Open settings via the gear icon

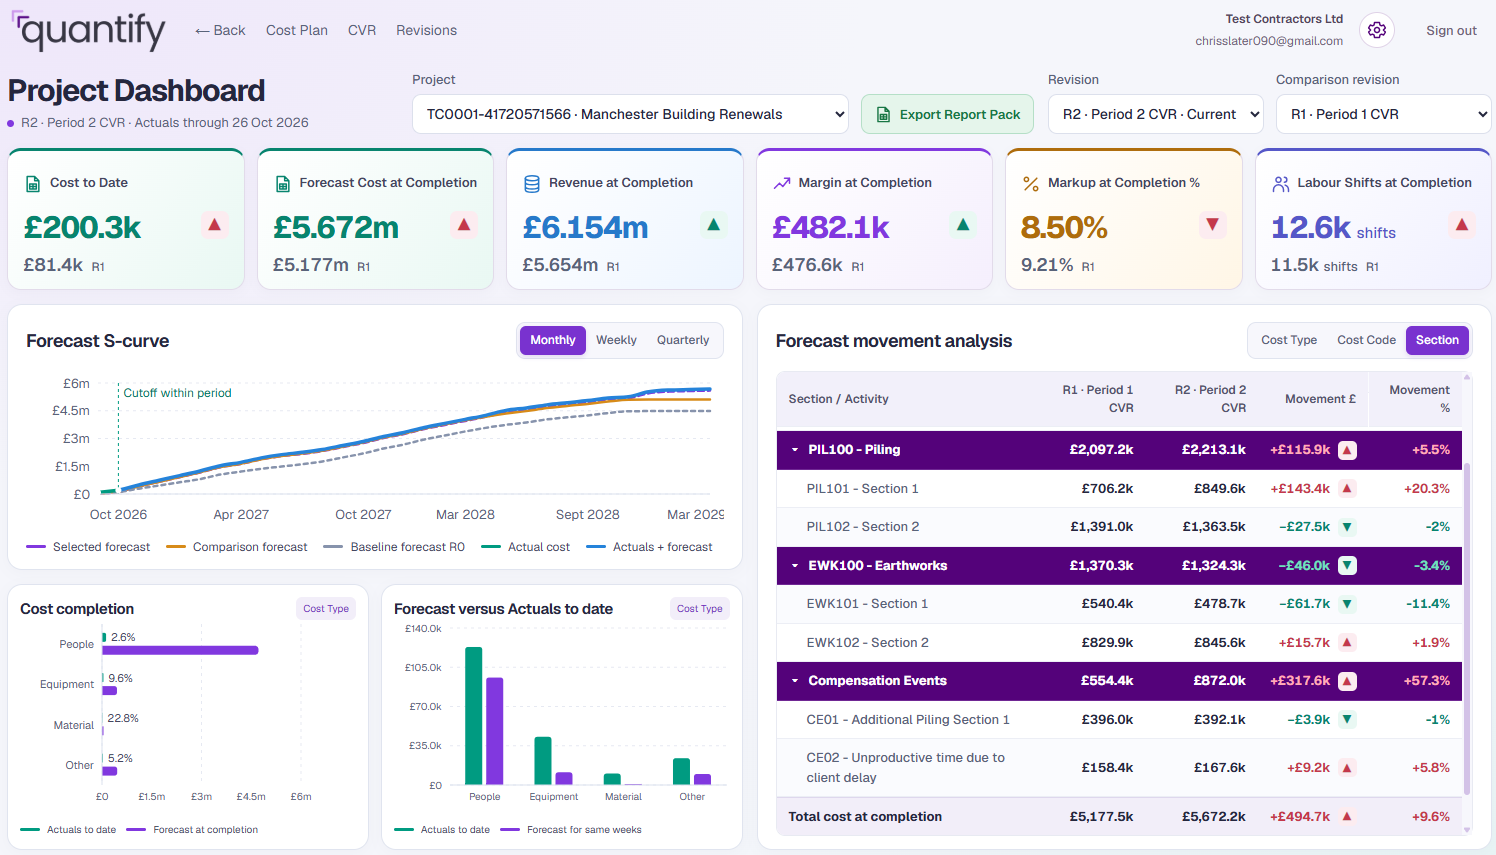point(1377,30)
